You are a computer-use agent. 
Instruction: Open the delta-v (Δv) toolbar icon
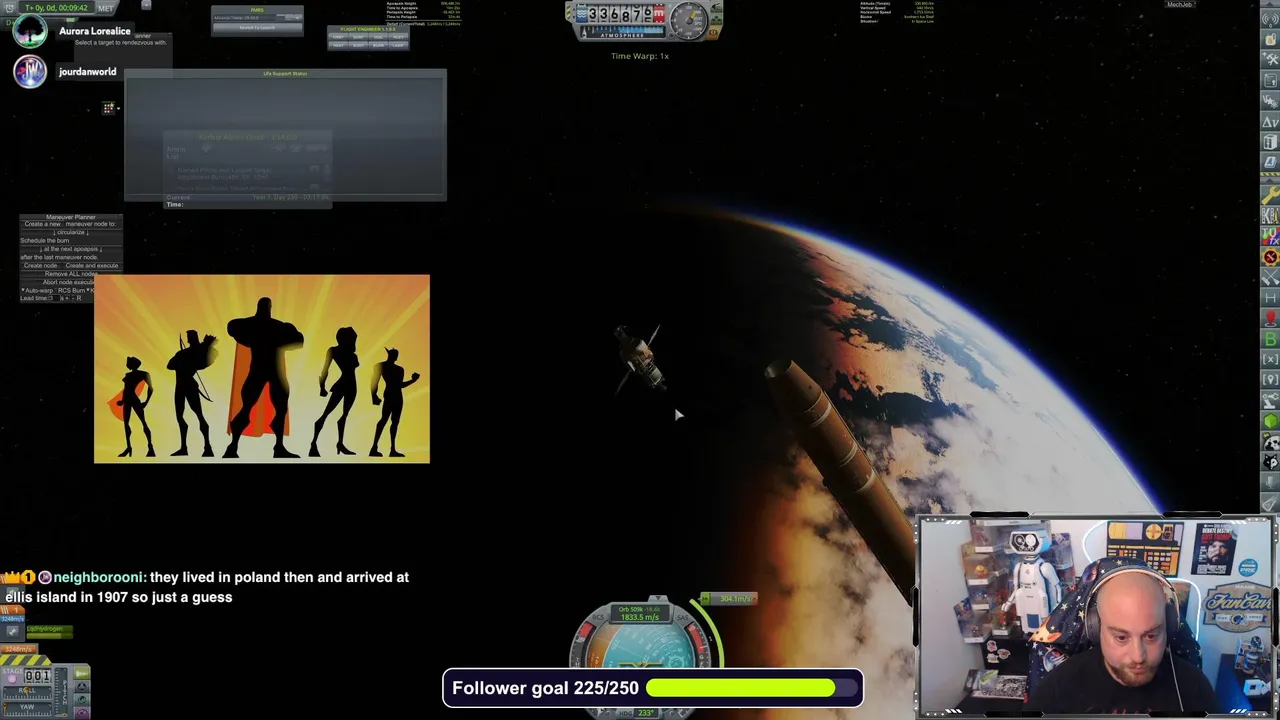[x=1271, y=119]
